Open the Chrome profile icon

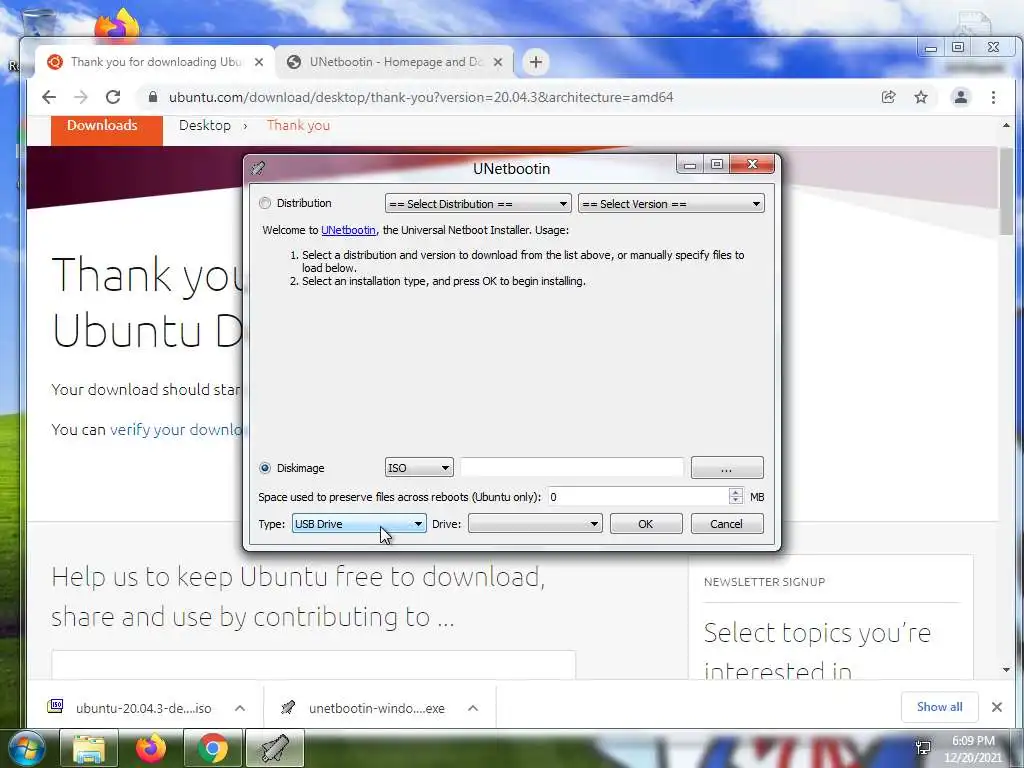pyautogui.click(x=961, y=97)
